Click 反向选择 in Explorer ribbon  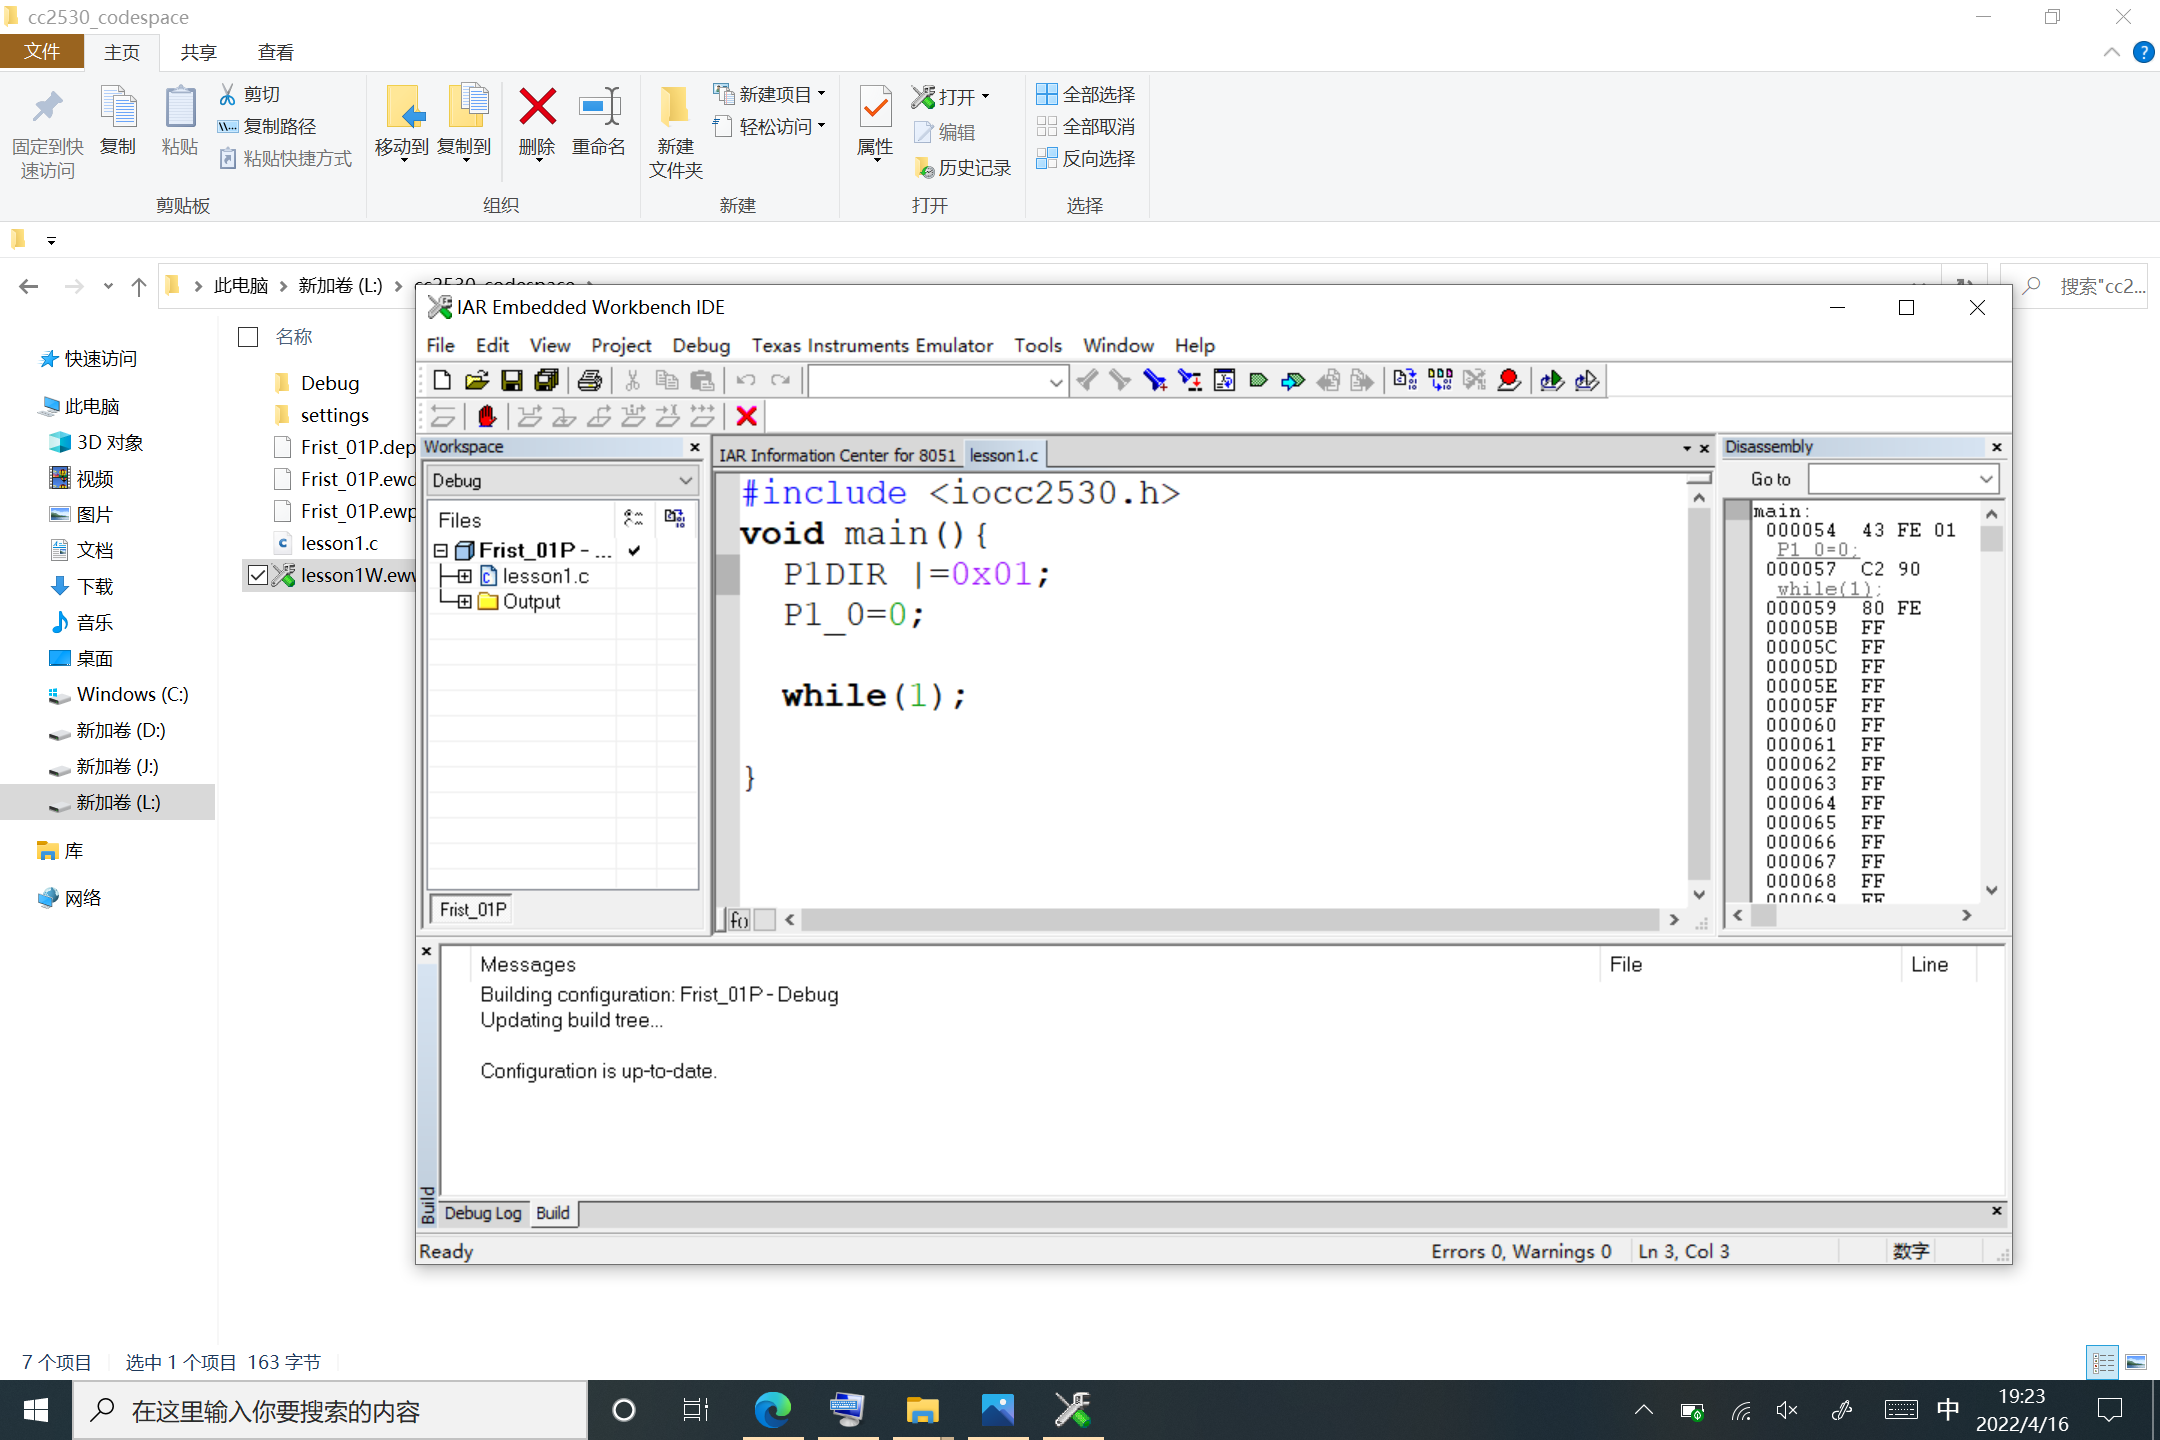pyautogui.click(x=1086, y=158)
